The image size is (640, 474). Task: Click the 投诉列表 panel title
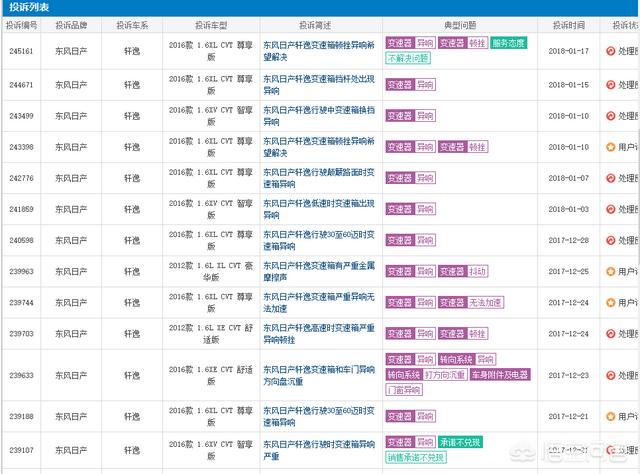29,7
